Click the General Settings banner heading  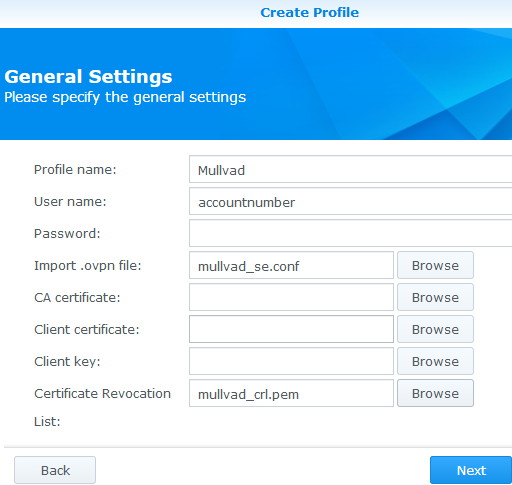click(x=88, y=76)
